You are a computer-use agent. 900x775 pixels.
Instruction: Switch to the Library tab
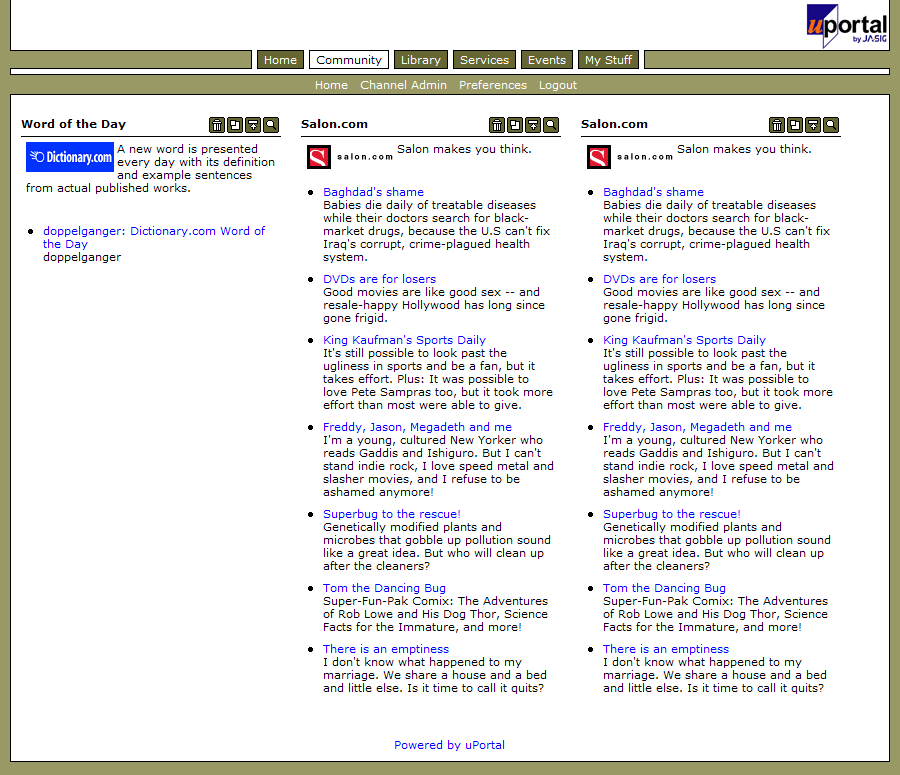[421, 60]
